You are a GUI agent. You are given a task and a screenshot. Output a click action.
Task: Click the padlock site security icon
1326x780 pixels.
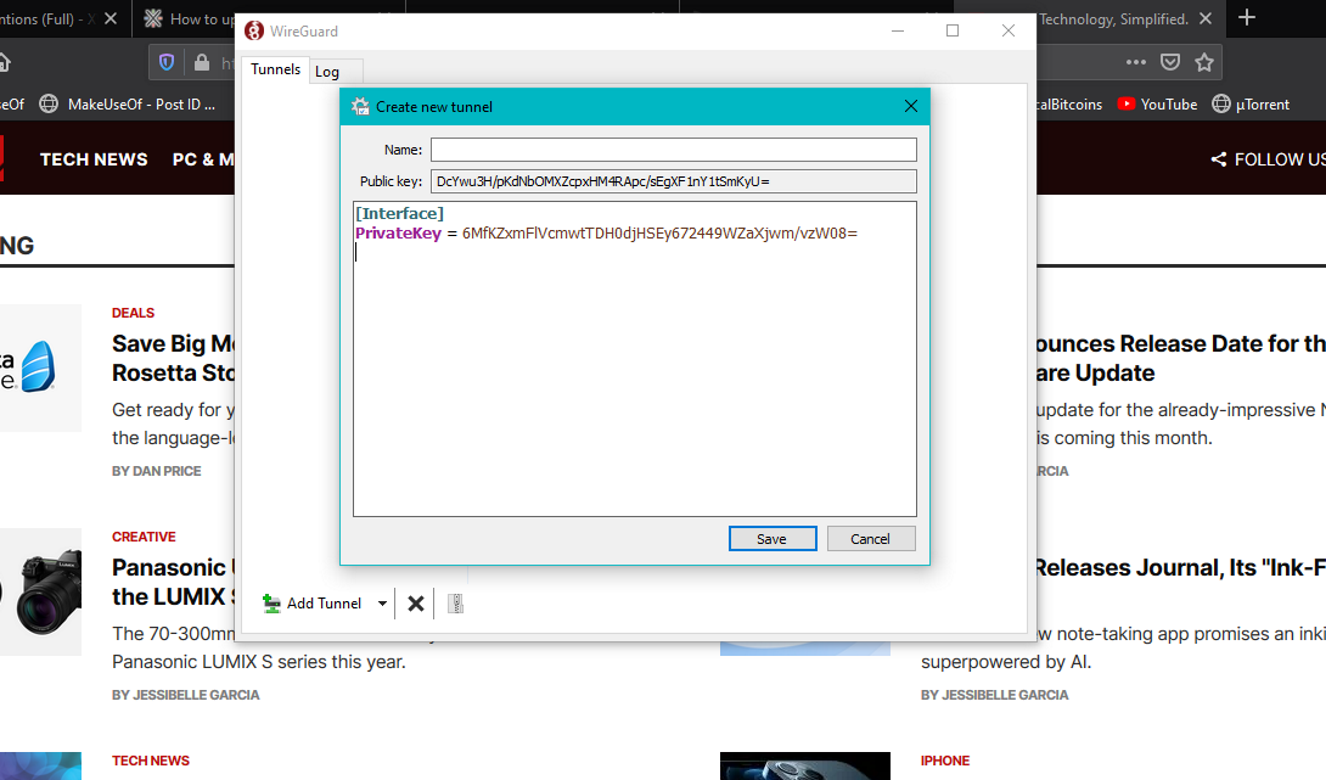[201, 62]
